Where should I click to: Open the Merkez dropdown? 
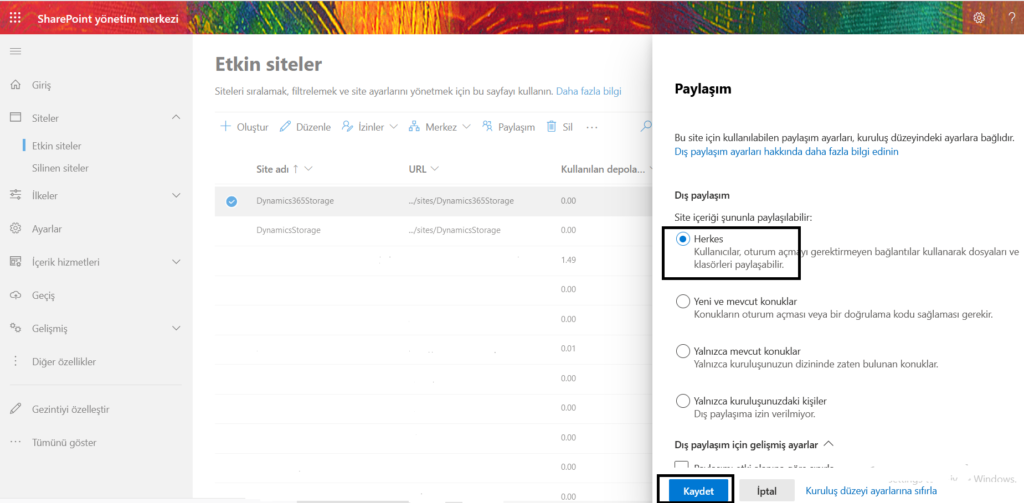click(x=440, y=127)
